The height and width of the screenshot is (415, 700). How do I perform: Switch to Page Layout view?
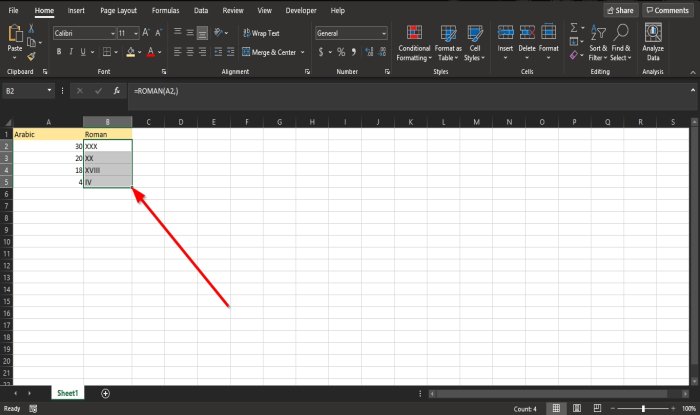coord(577,408)
